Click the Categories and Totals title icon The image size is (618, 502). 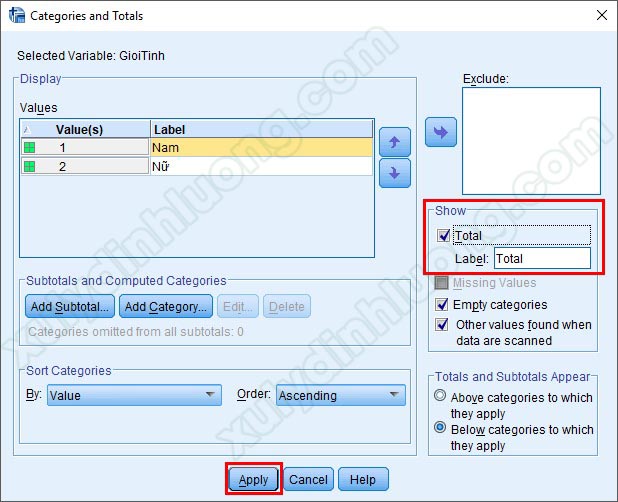click(x=17, y=15)
